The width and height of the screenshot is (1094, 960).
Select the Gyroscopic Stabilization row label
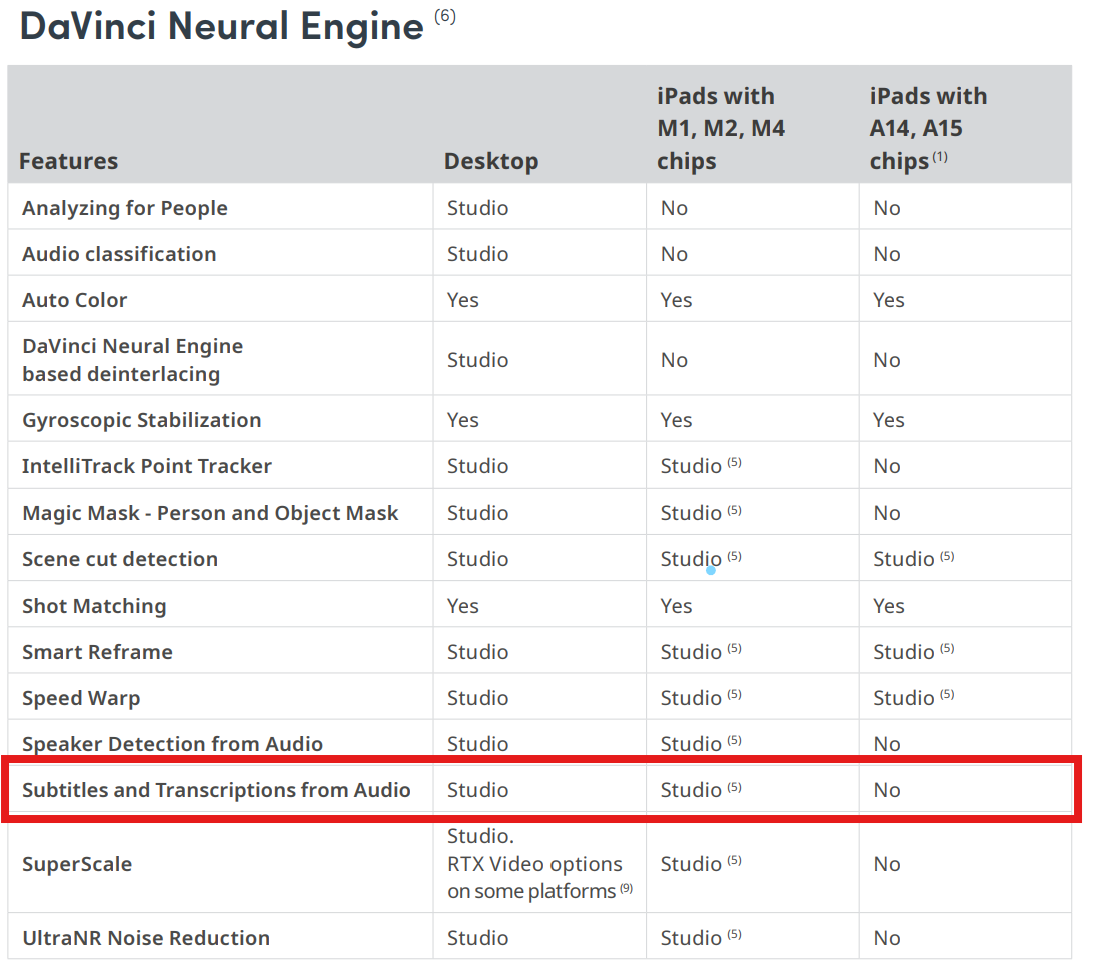tap(142, 420)
